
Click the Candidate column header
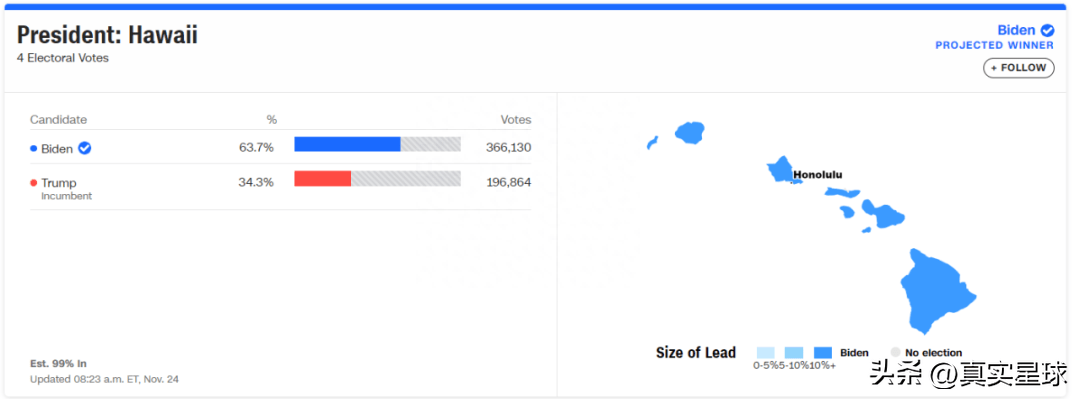pyautogui.click(x=59, y=119)
